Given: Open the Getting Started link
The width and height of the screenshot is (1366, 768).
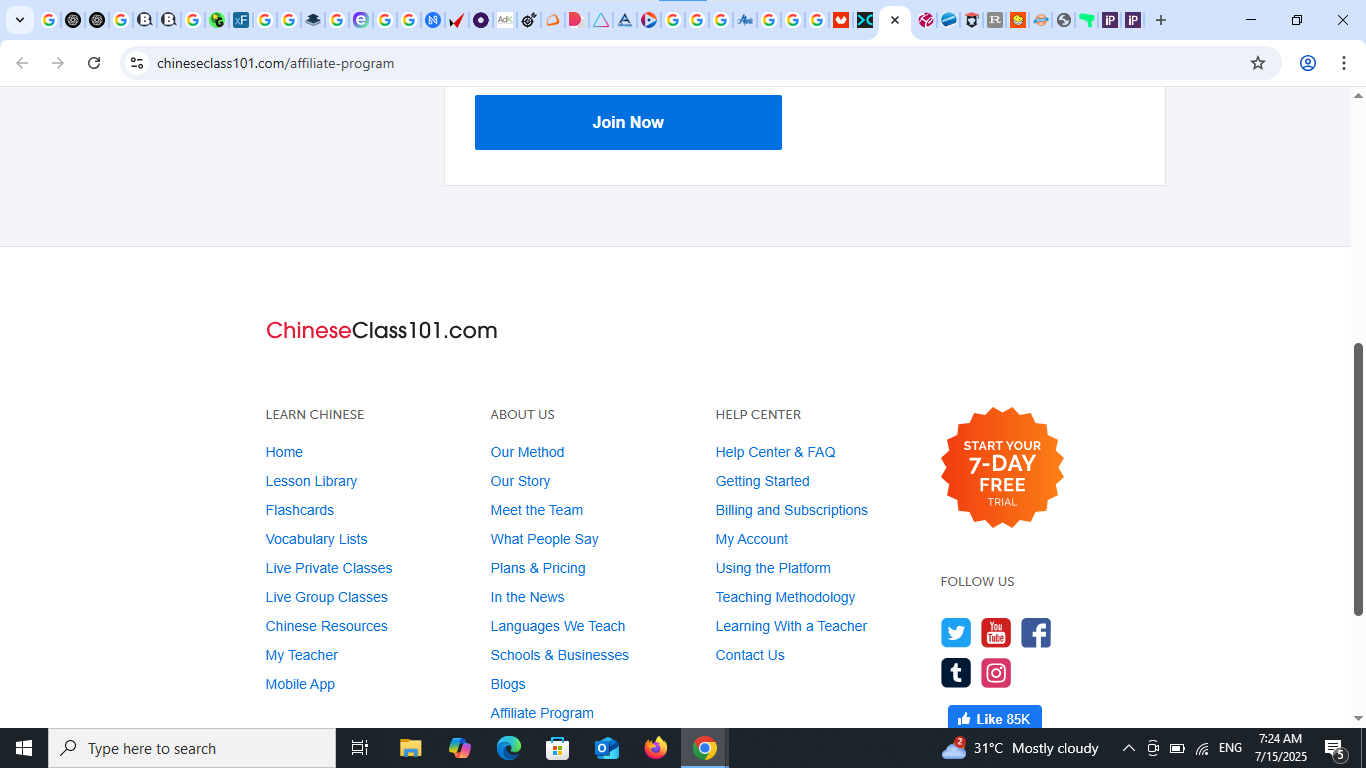Looking at the screenshot, I should point(762,481).
